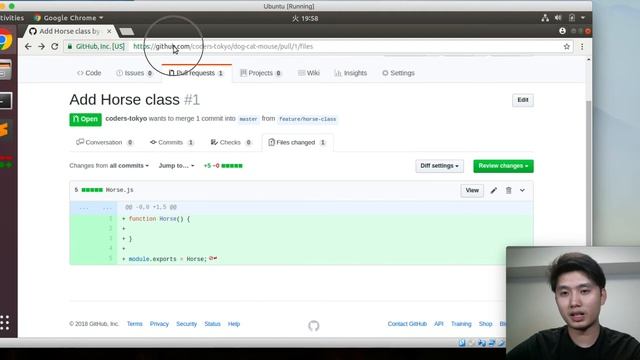The width and height of the screenshot is (640, 360).
Task: Open the Diff settings dropdown
Action: click(440, 166)
